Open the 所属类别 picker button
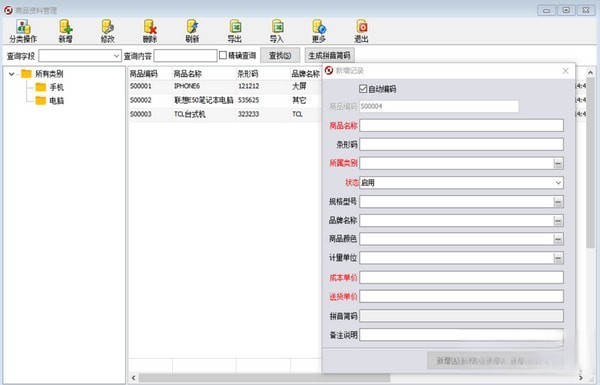 [x=558, y=164]
